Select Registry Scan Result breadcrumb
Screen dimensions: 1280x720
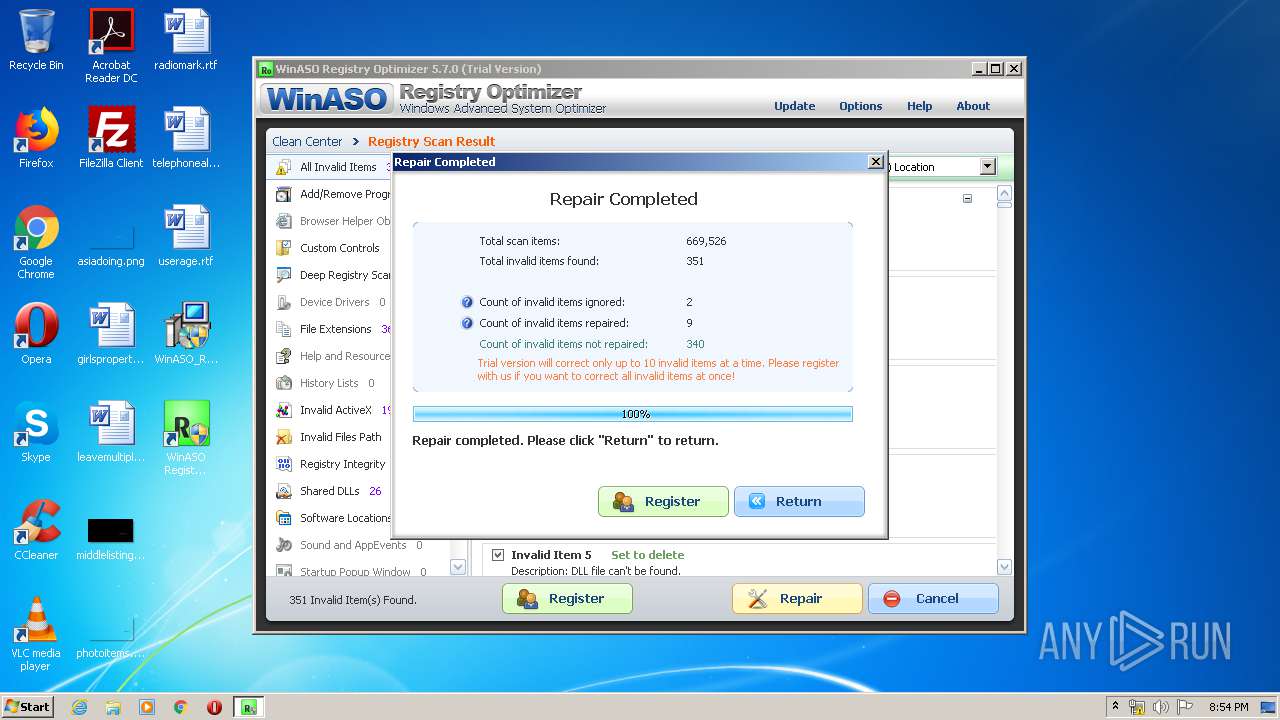coord(431,141)
